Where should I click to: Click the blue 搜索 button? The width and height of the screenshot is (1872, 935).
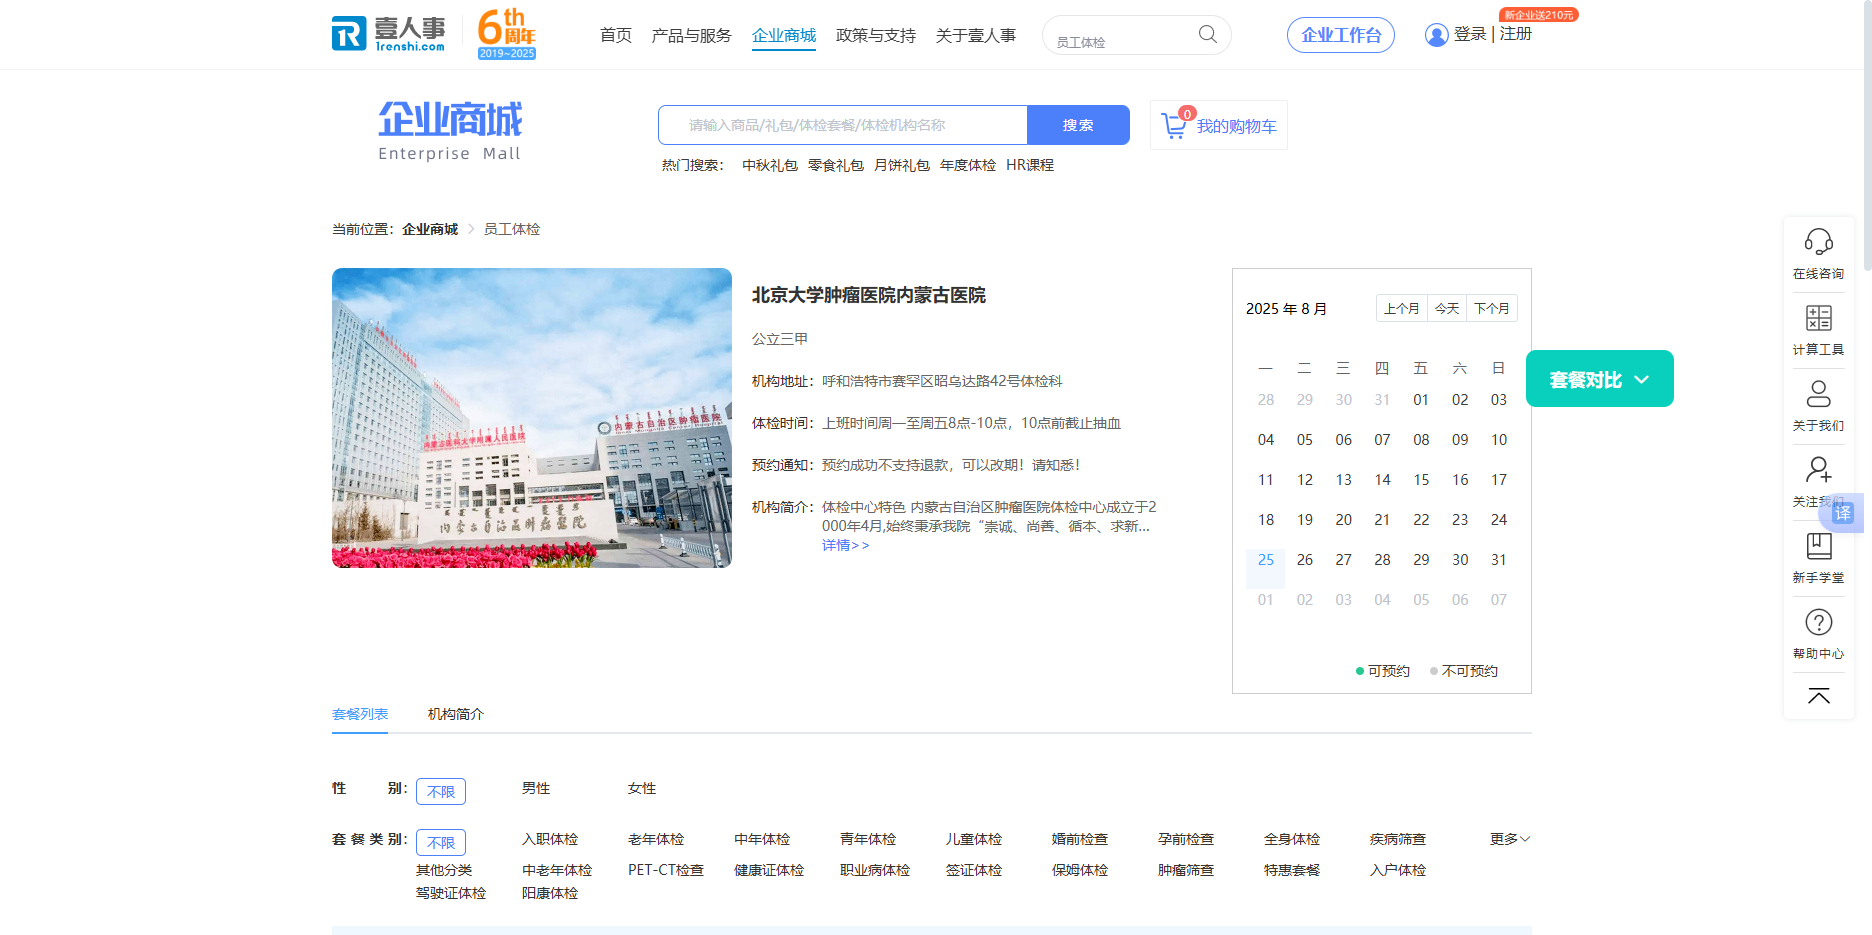click(1078, 125)
